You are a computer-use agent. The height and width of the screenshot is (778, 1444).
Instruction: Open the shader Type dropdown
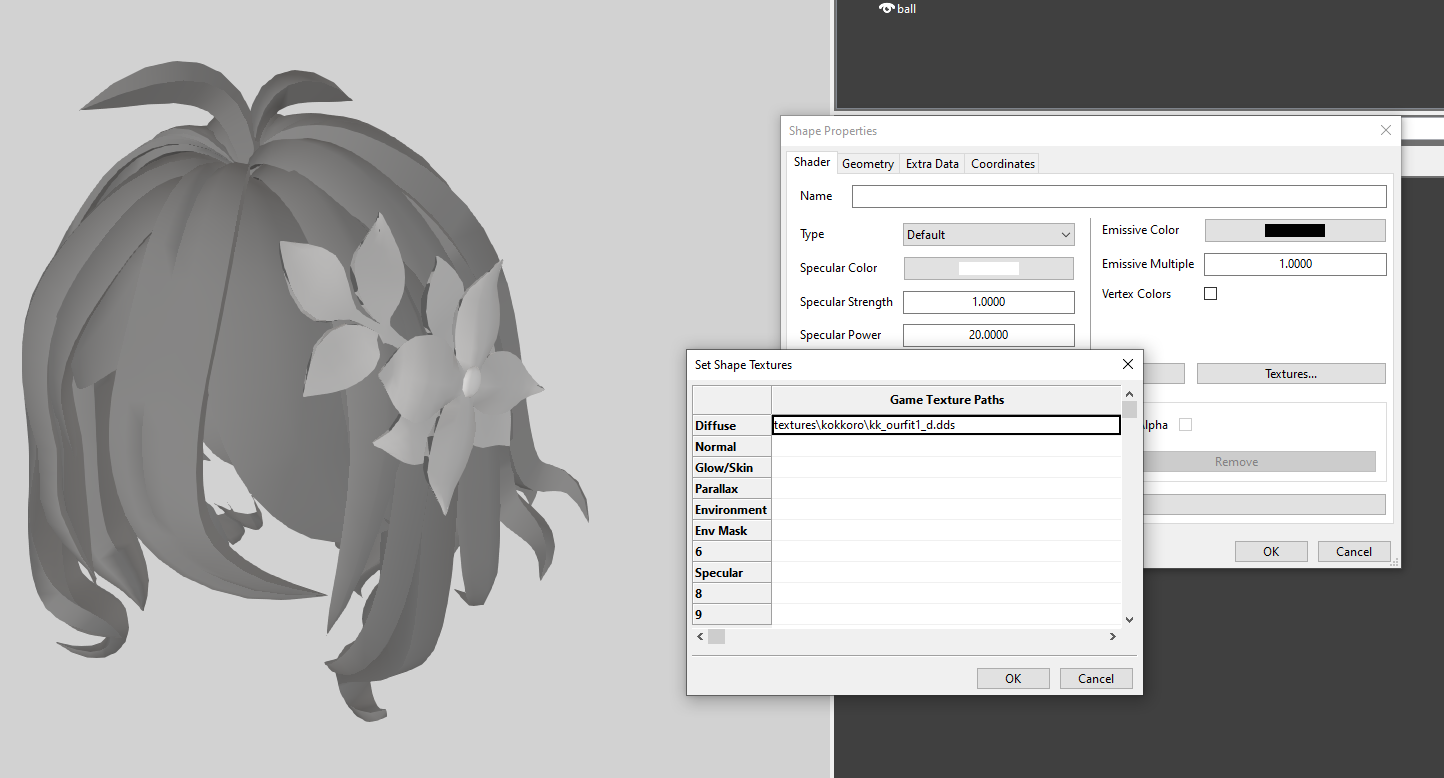pos(988,235)
